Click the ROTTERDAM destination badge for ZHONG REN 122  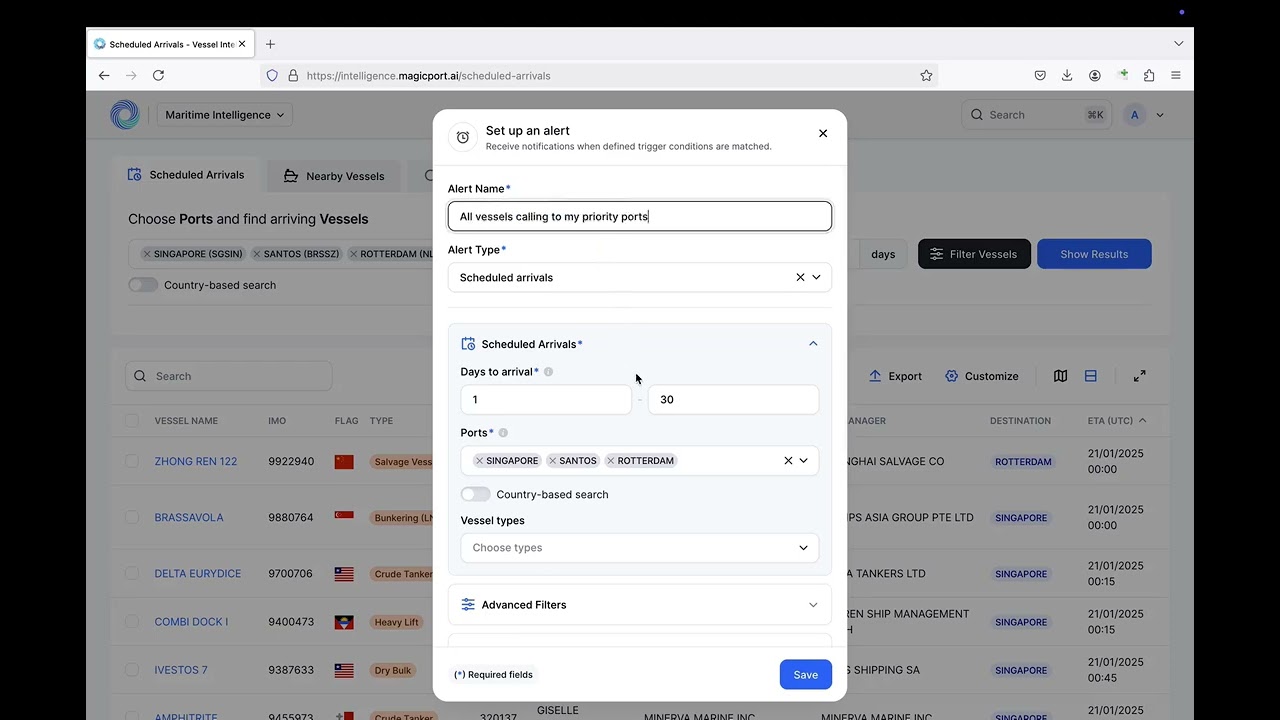(x=1023, y=462)
